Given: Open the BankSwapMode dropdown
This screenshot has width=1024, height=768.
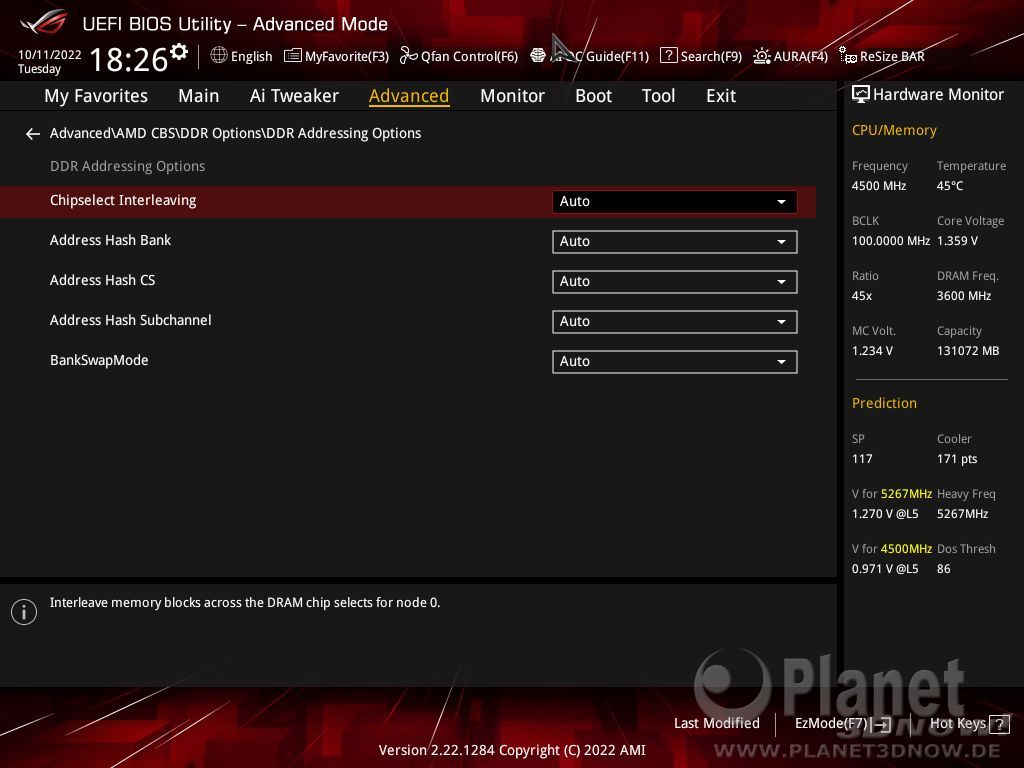Looking at the screenshot, I should coord(675,362).
